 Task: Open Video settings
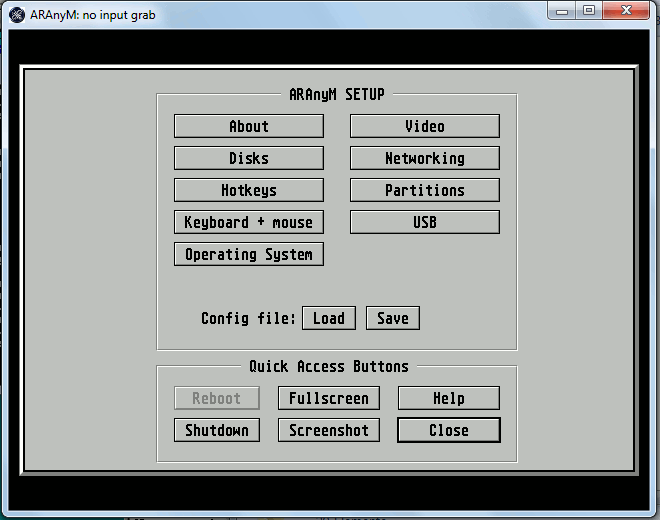pyautogui.click(x=425, y=126)
